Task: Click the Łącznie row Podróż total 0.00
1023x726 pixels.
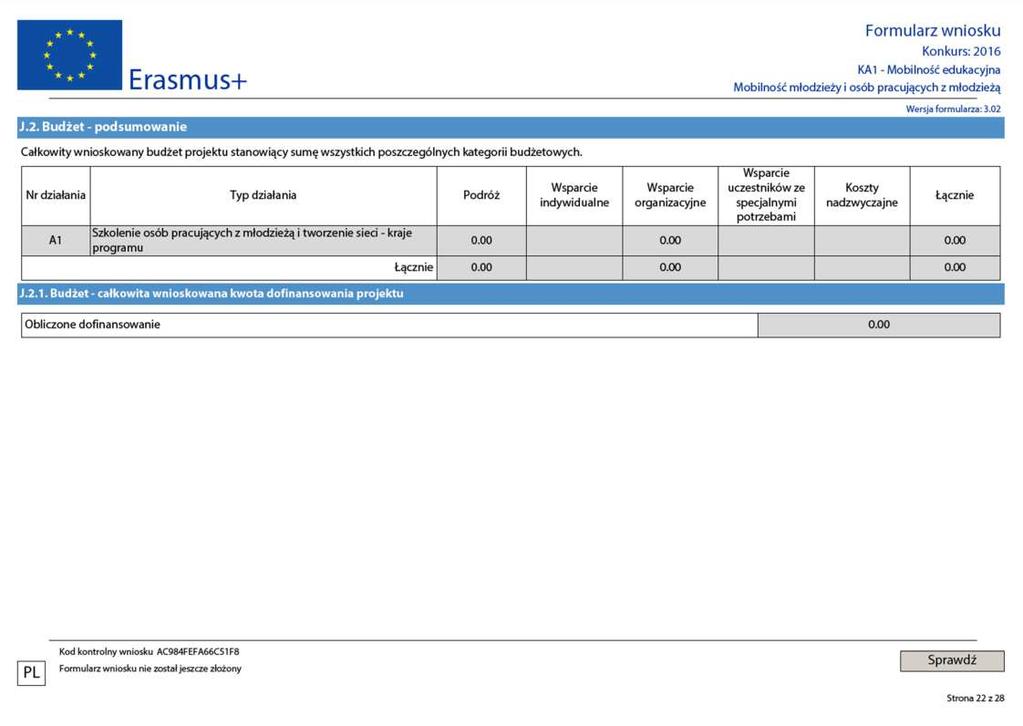Action: tap(481, 267)
